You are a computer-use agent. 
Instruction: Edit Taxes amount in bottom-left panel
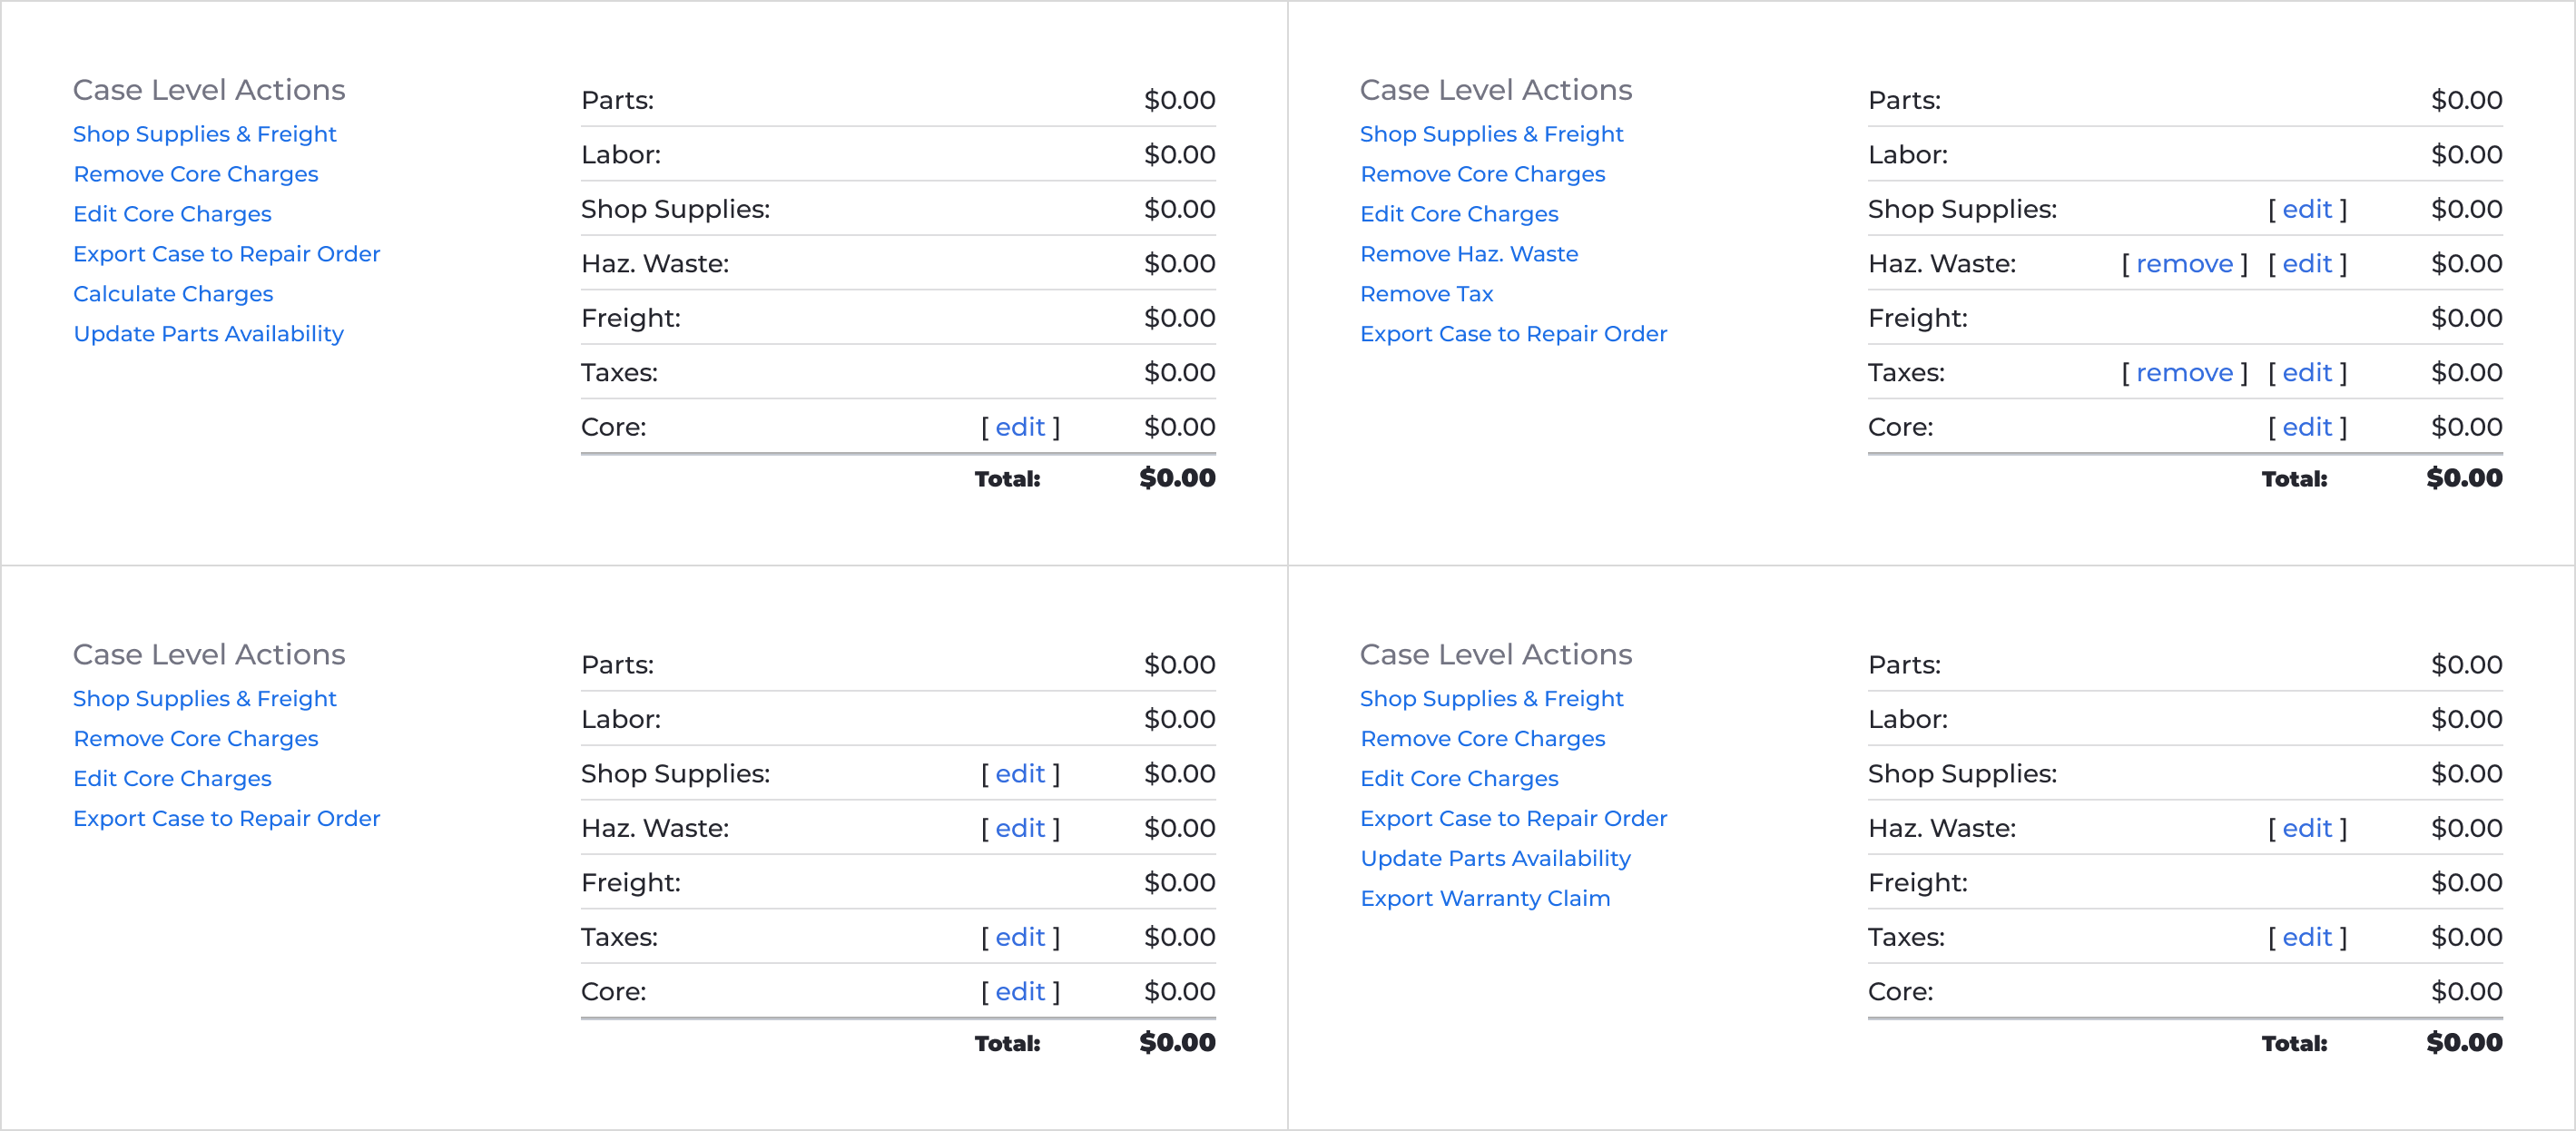tap(1020, 937)
